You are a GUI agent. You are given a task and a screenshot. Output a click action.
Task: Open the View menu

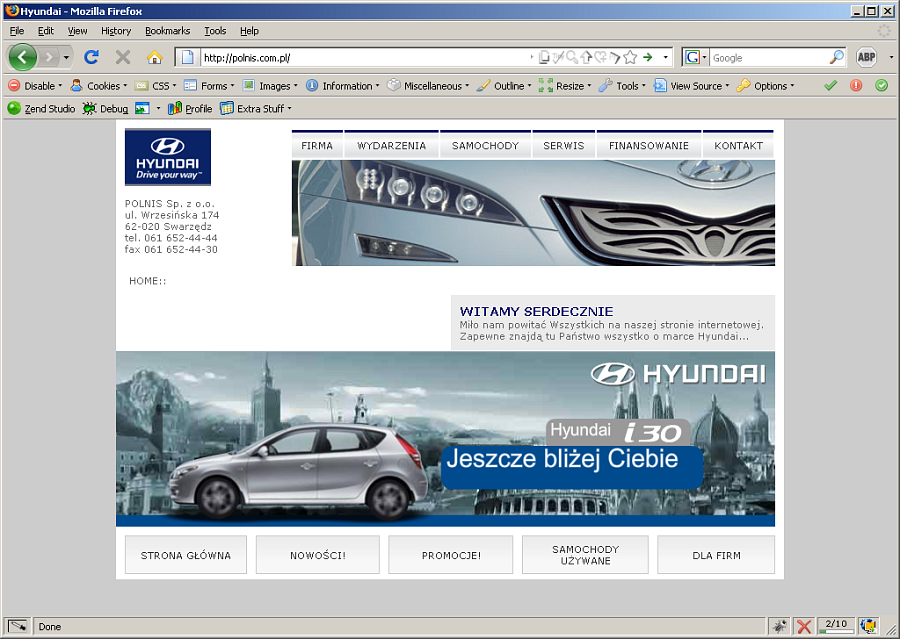click(77, 31)
